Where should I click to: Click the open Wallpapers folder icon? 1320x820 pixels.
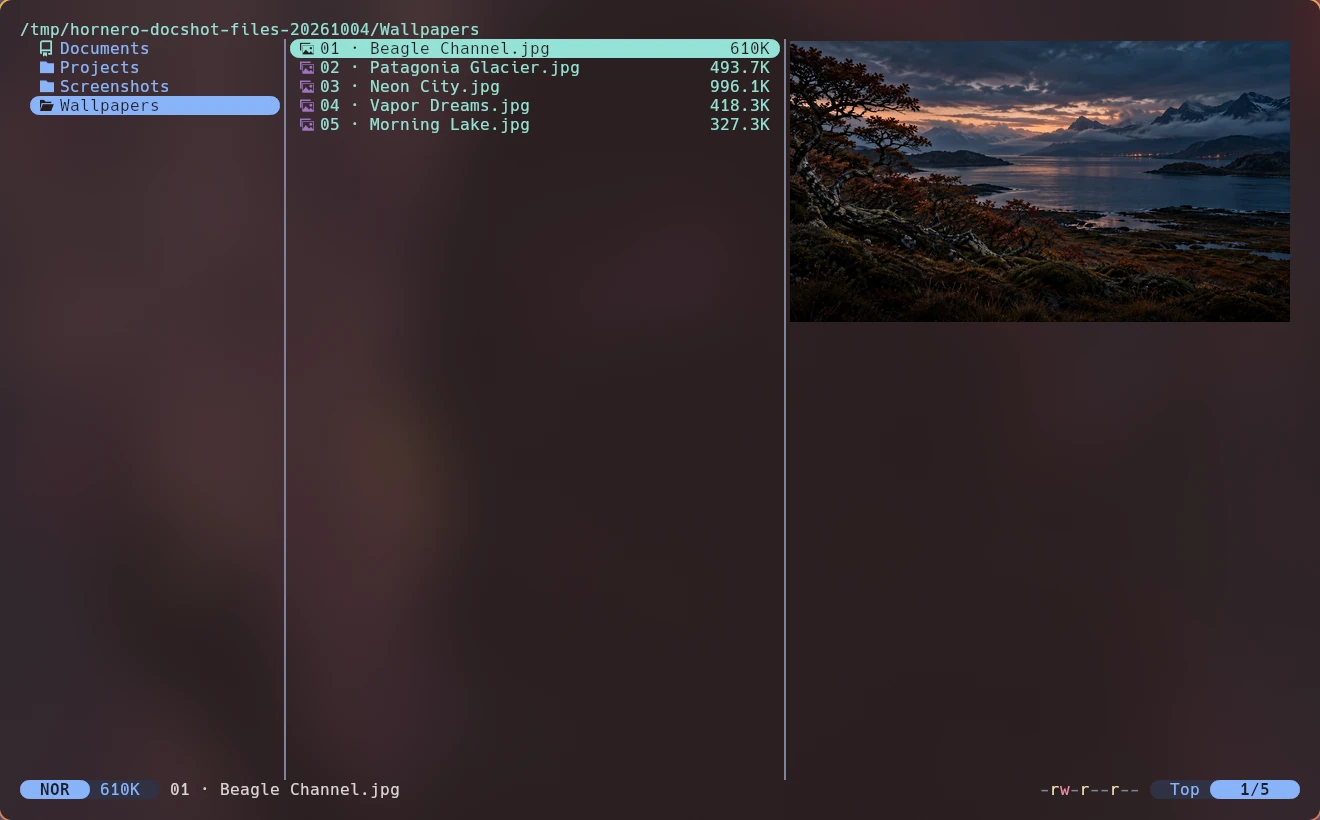46,105
